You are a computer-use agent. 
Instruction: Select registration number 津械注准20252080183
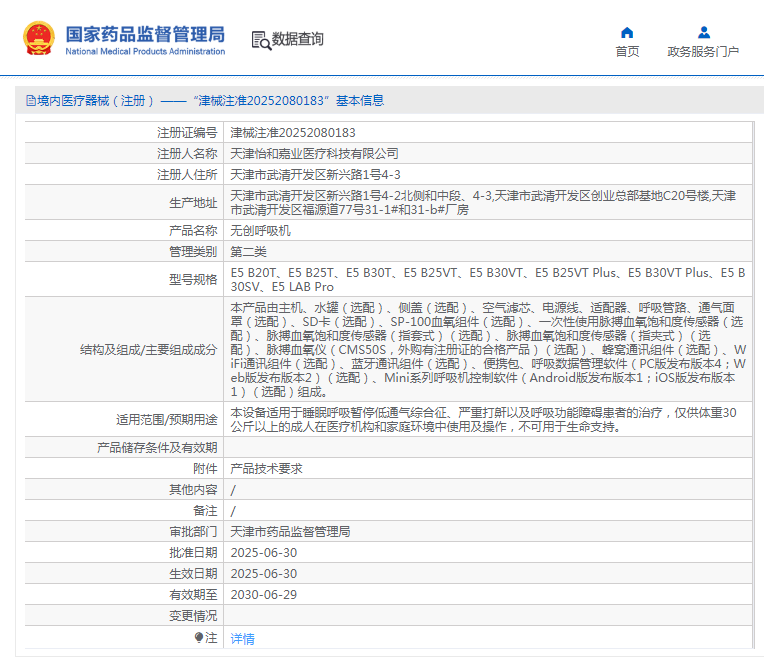(x=292, y=132)
